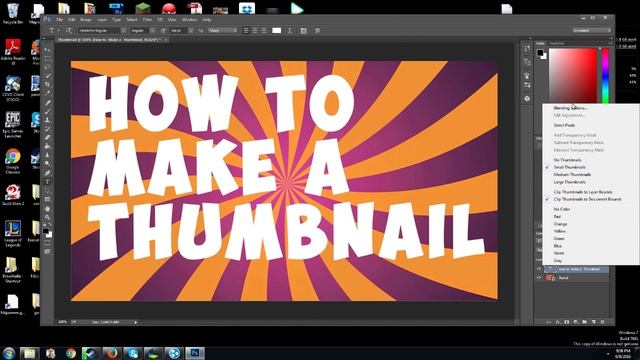Open the Windows Start menu
Viewport: 640px width, 360px height.
[9, 353]
